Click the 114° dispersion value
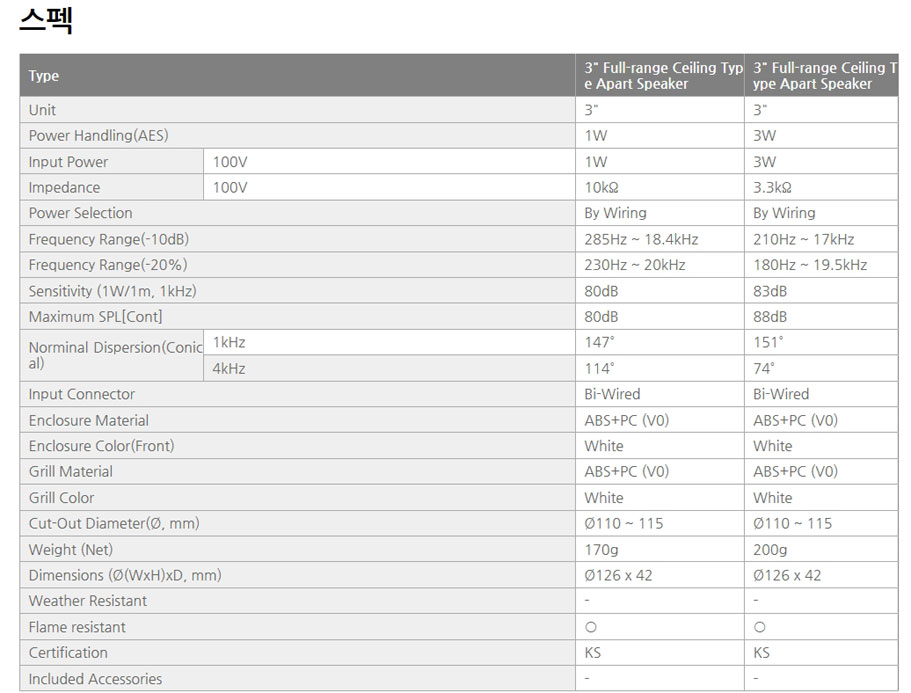 [x=599, y=368]
